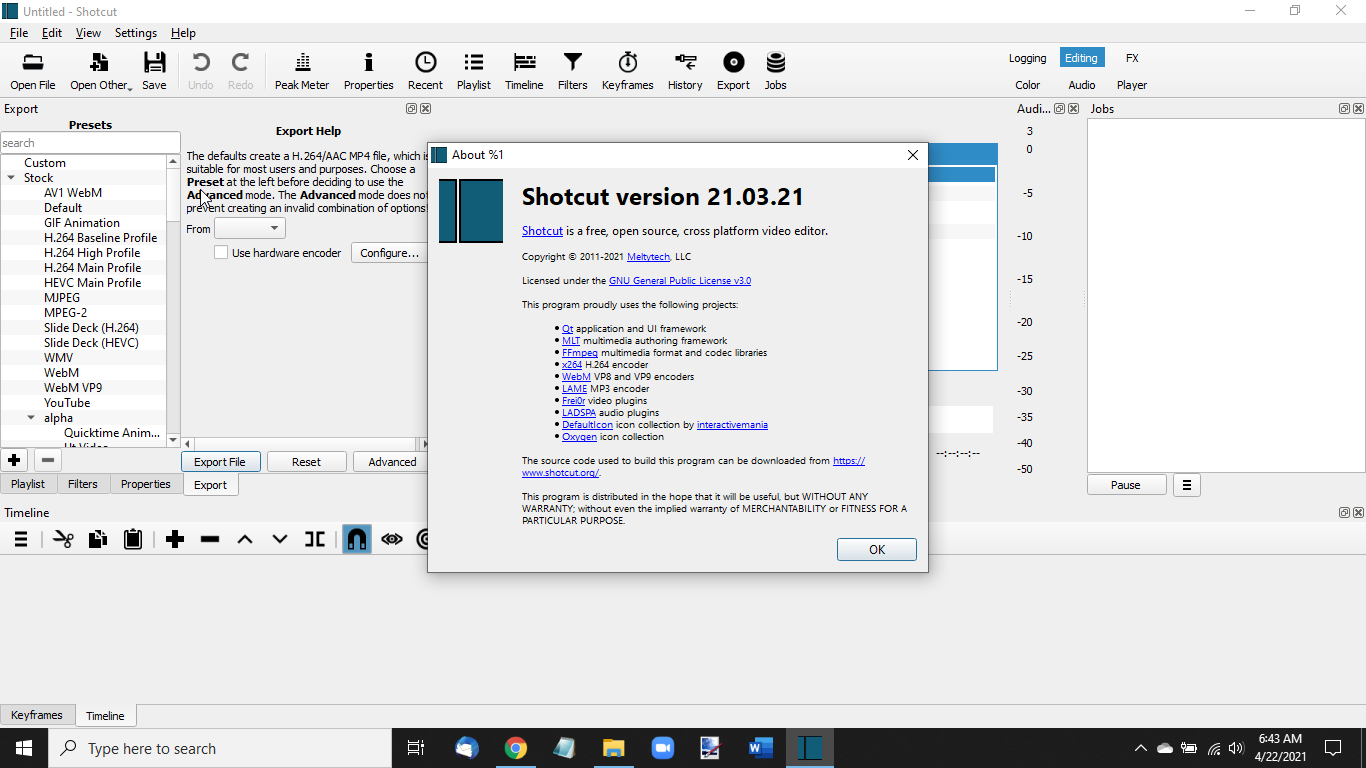Open the View menu
Viewport: 1366px width, 768px height.
point(88,33)
